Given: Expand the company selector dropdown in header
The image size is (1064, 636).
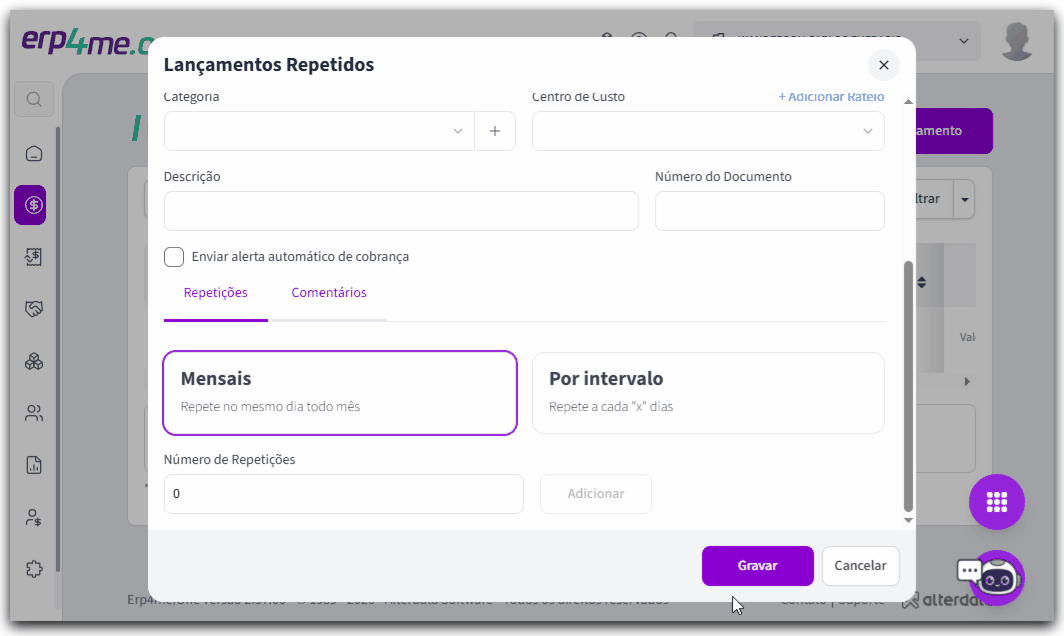Looking at the screenshot, I should [x=964, y=41].
